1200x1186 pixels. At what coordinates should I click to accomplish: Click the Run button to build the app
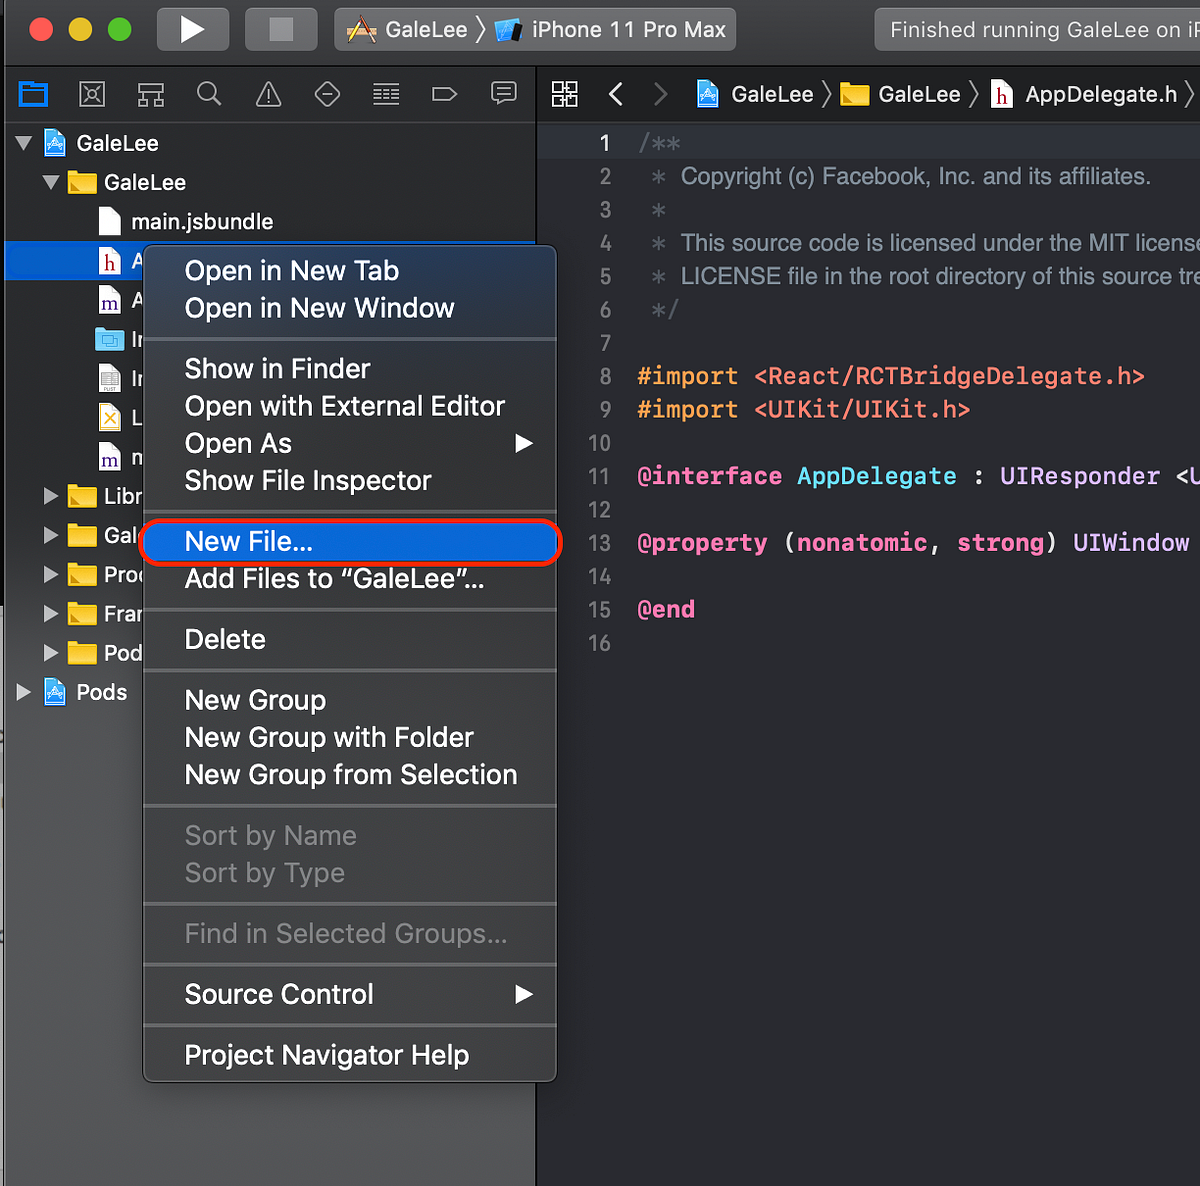tap(192, 29)
